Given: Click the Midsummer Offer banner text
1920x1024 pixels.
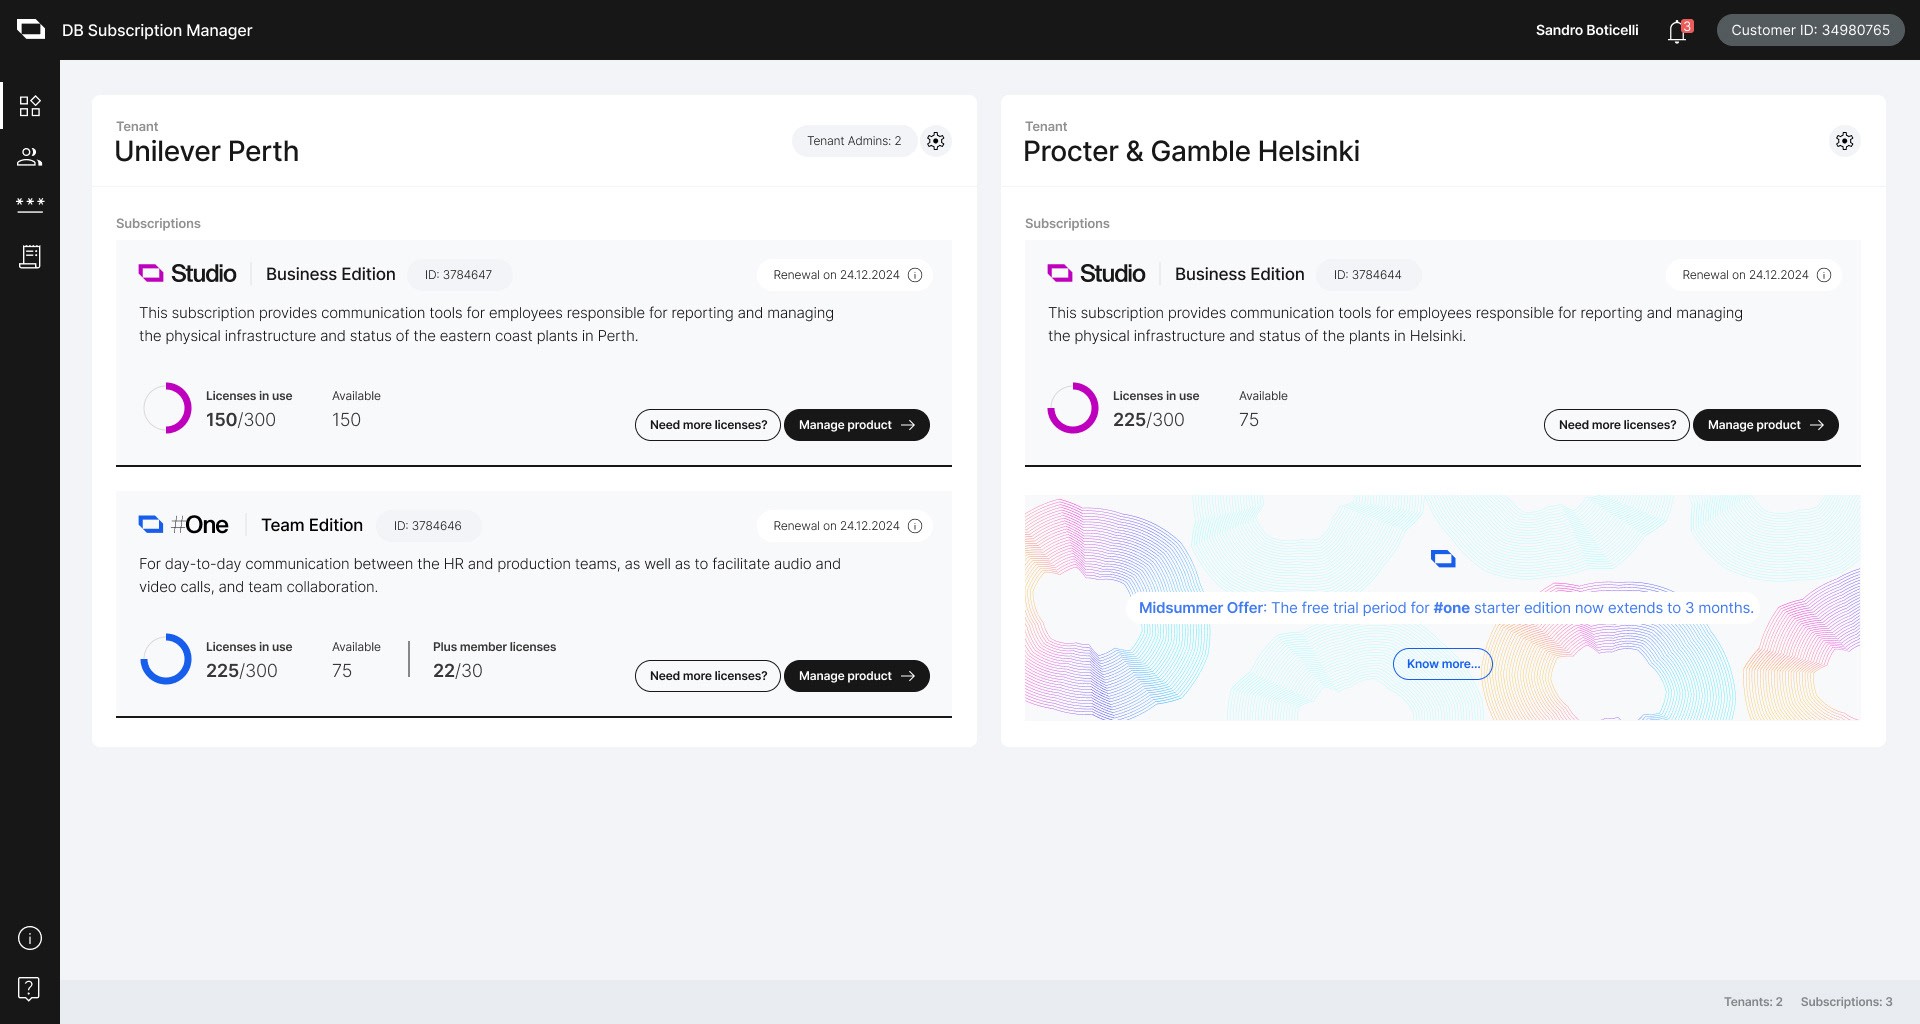Looking at the screenshot, I should point(1446,608).
